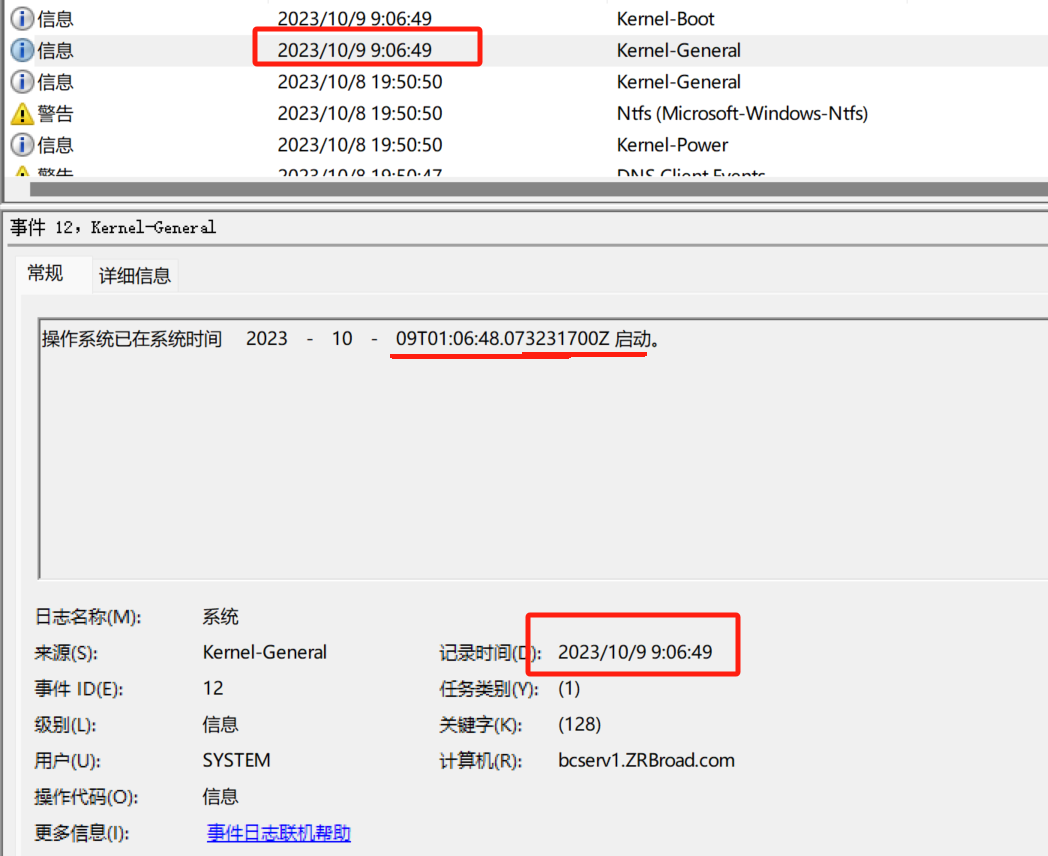Select the Kernel-Power source cell

click(x=672, y=145)
